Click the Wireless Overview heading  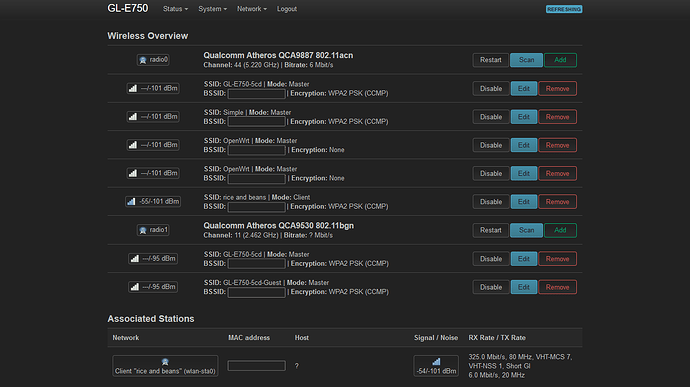pyautogui.click(x=148, y=36)
